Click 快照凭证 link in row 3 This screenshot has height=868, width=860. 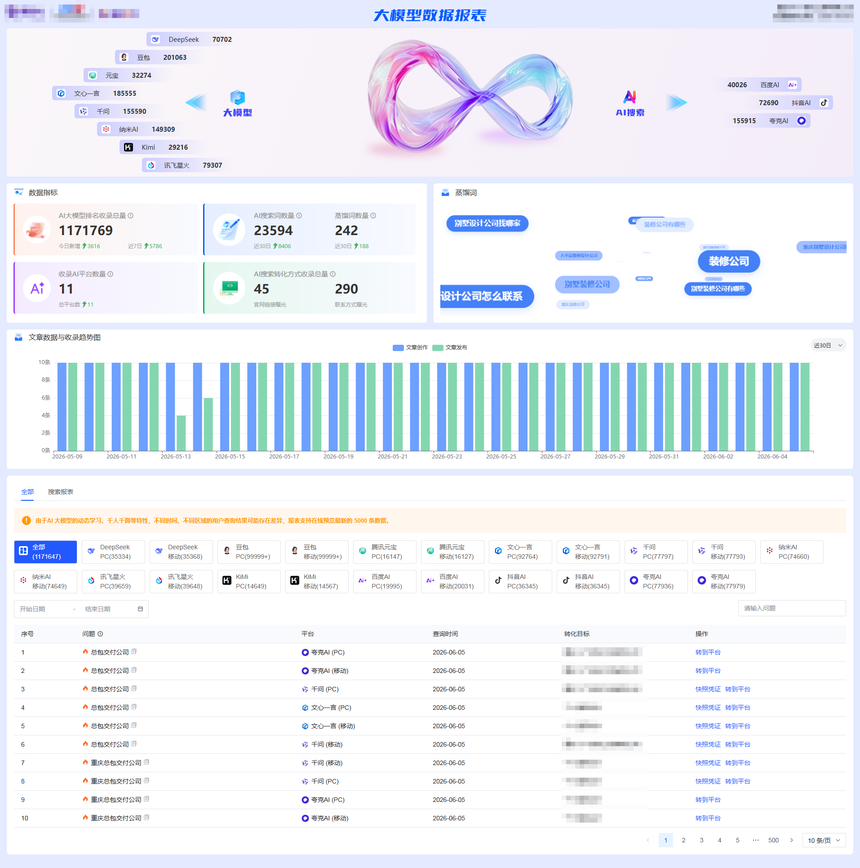click(708, 689)
